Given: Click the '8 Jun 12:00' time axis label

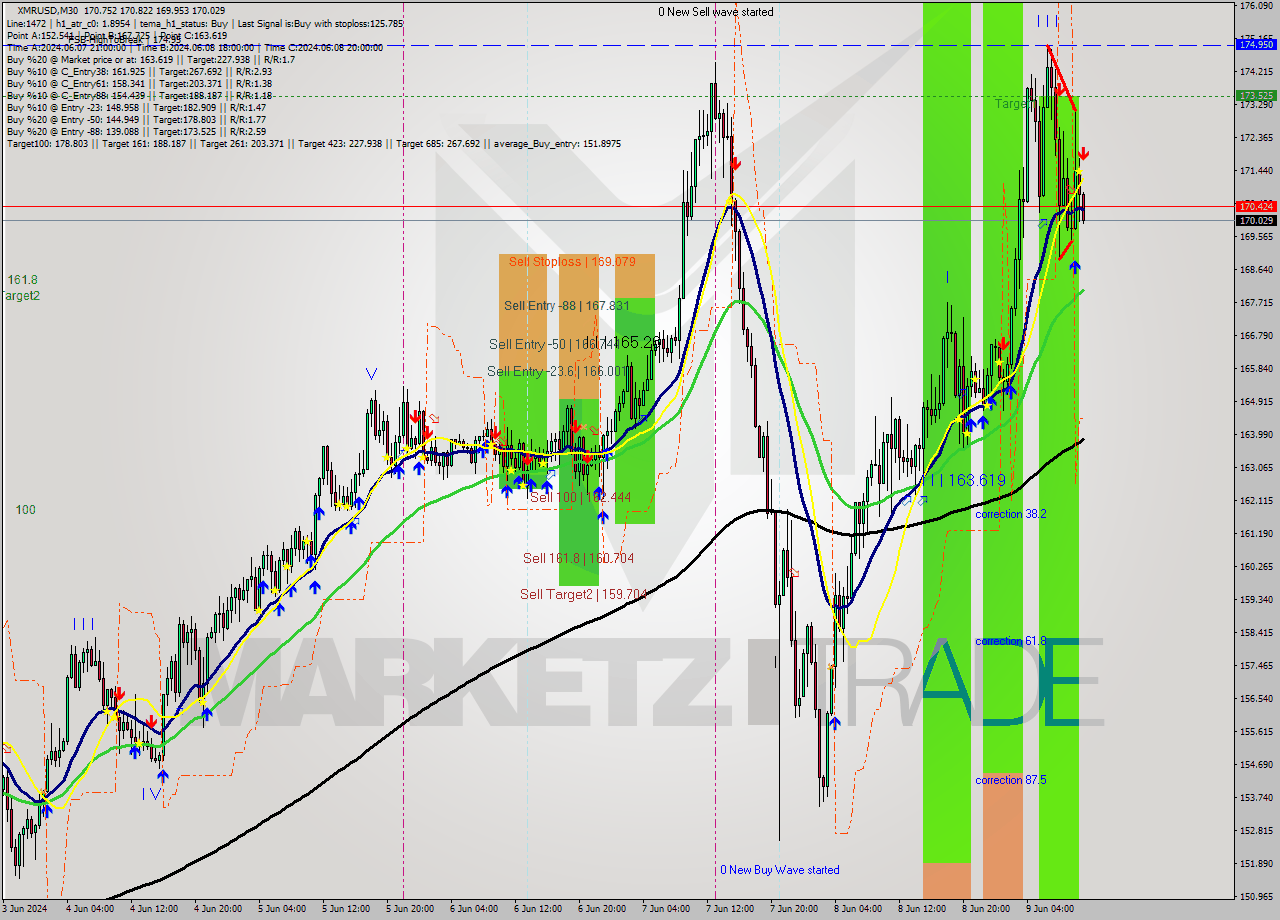Looking at the screenshot, I should 922,909.
